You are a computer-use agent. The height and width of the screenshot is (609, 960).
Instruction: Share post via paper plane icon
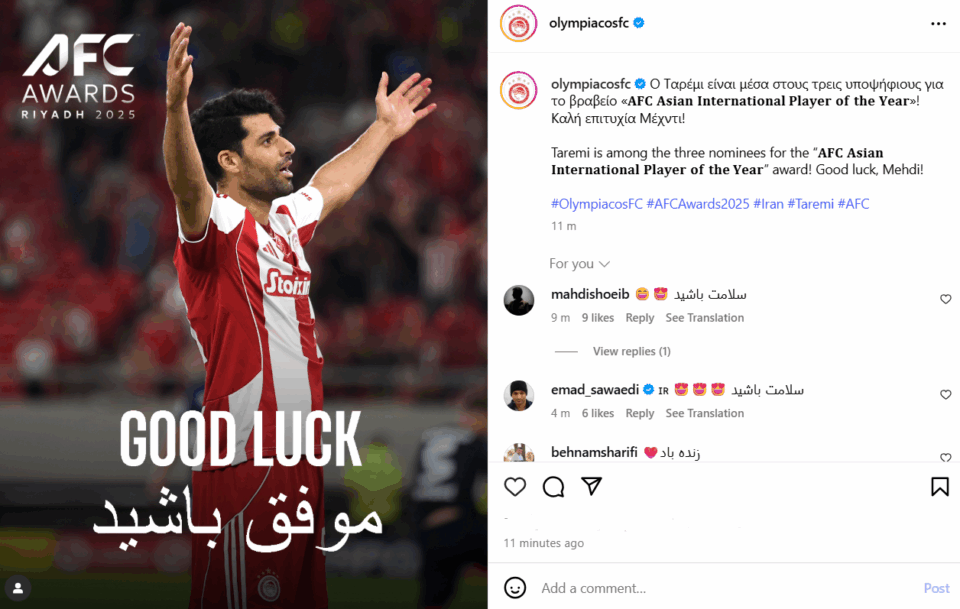591,486
